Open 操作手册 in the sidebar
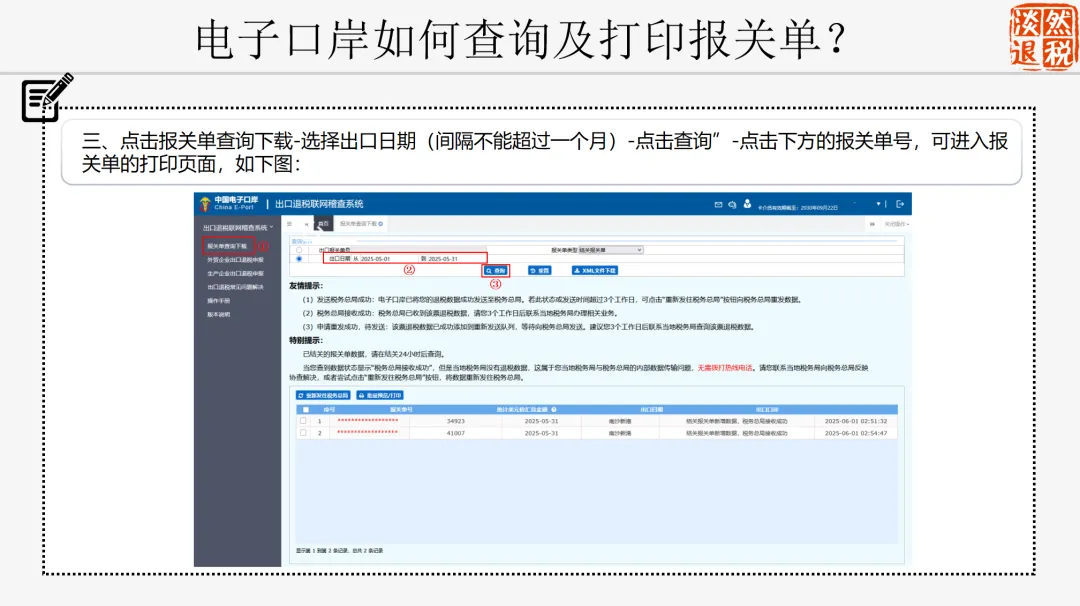The width and height of the screenshot is (1080, 606). coord(219,301)
